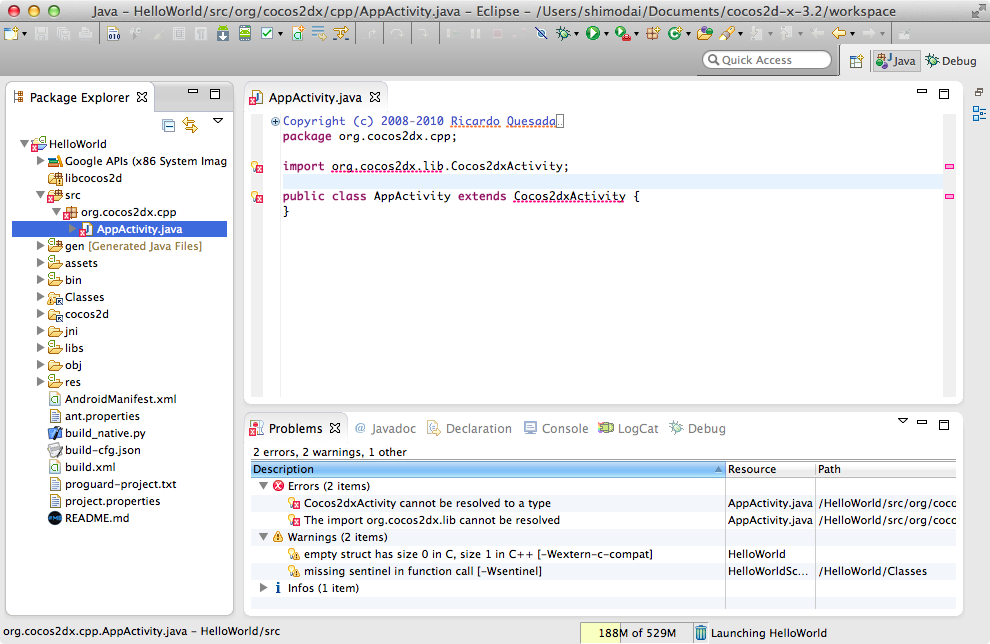Open the Debug launch dropdown arrow
This screenshot has height=644, width=990.
pyautogui.click(x=576, y=34)
